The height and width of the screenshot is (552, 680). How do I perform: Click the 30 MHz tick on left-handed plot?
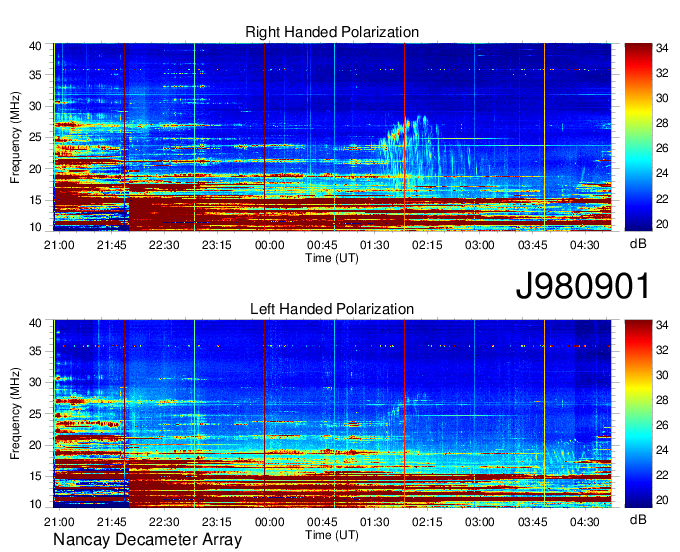tap(35, 382)
